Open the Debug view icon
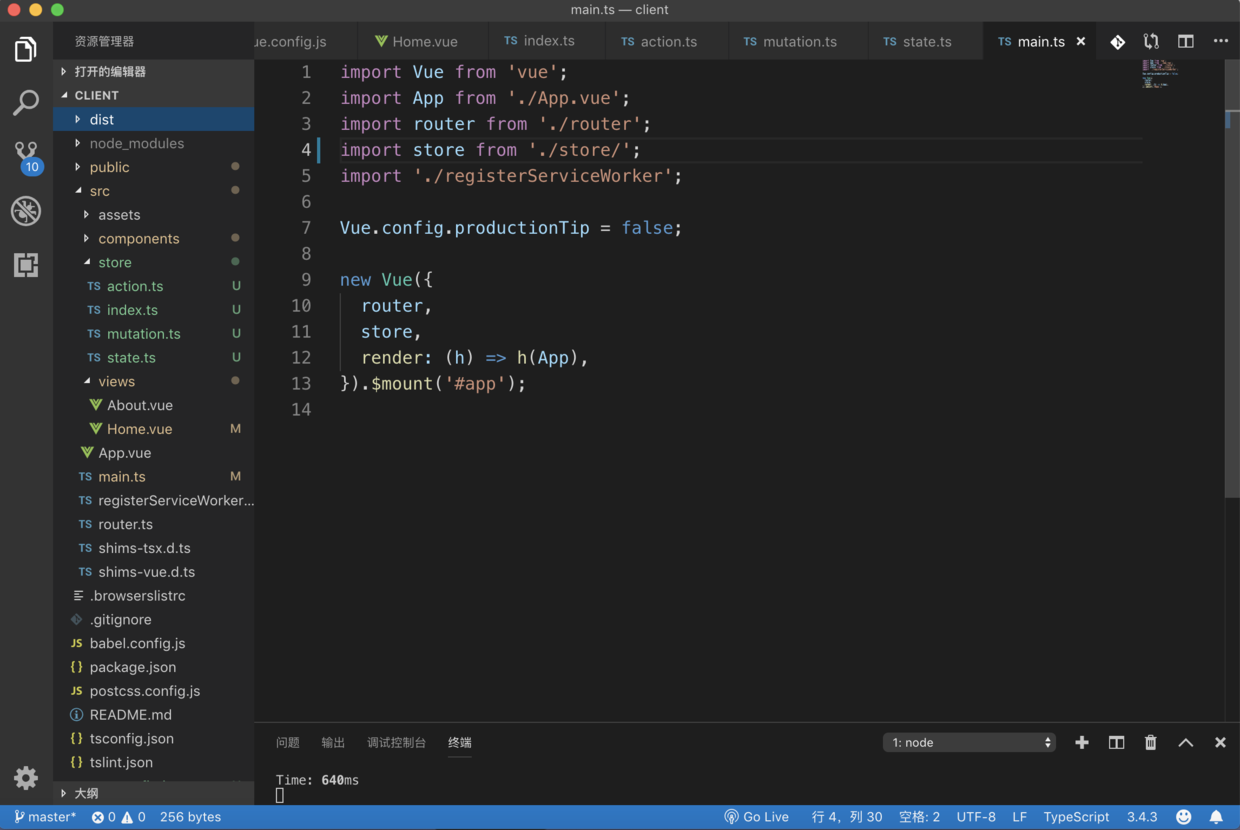Viewport: 1240px width, 830px height. click(x=26, y=211)
